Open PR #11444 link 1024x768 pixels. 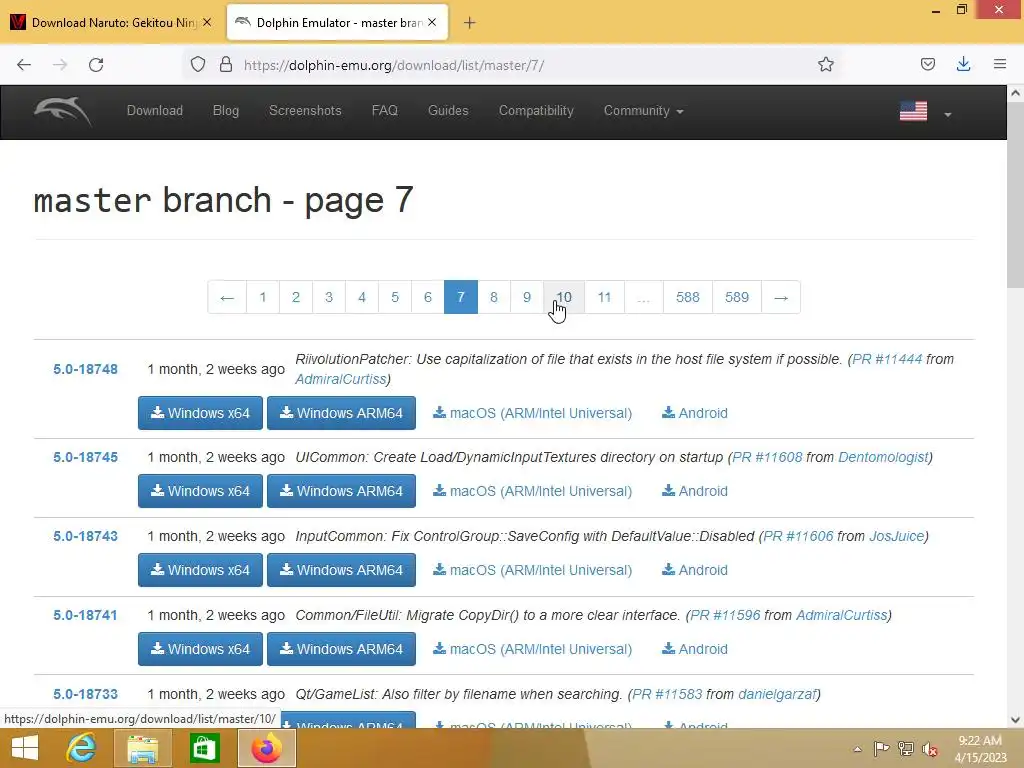coord(887,359)
